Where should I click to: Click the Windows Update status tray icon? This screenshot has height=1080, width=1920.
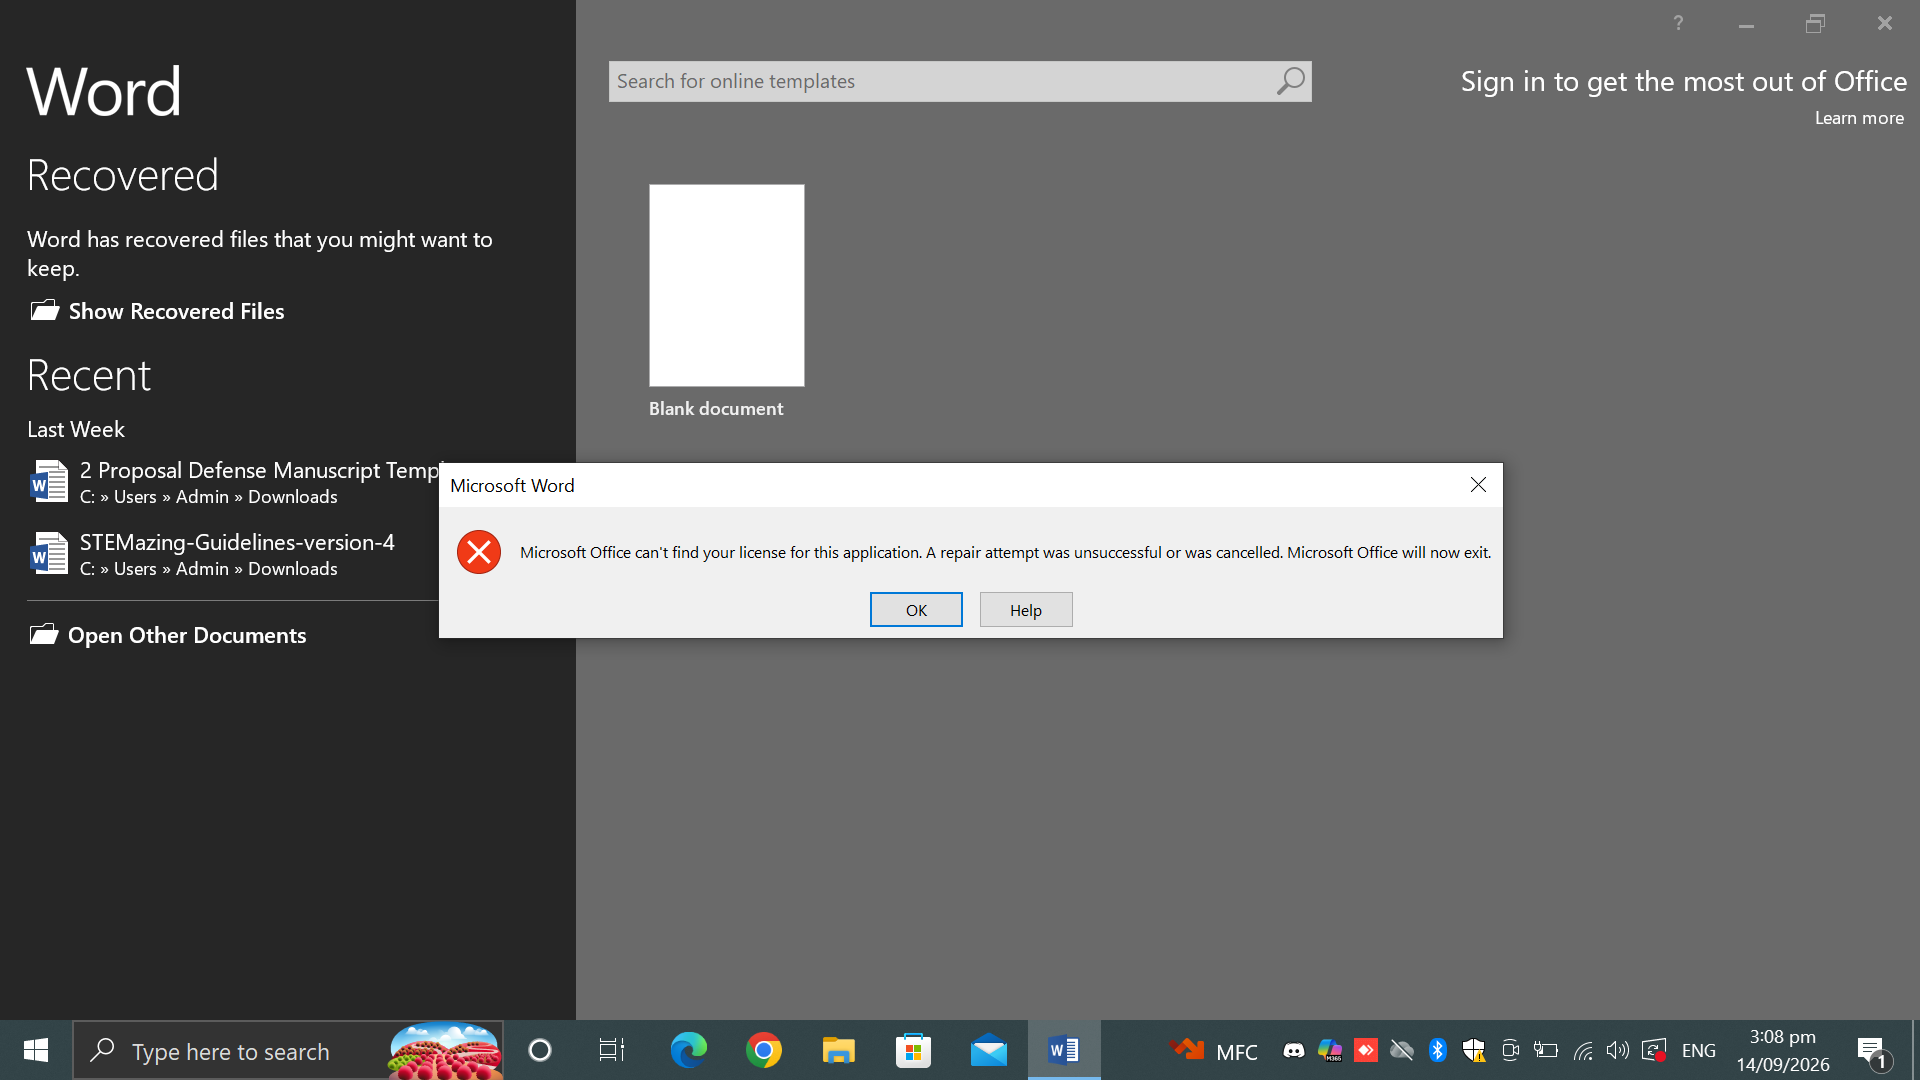coord(1653,1050)
